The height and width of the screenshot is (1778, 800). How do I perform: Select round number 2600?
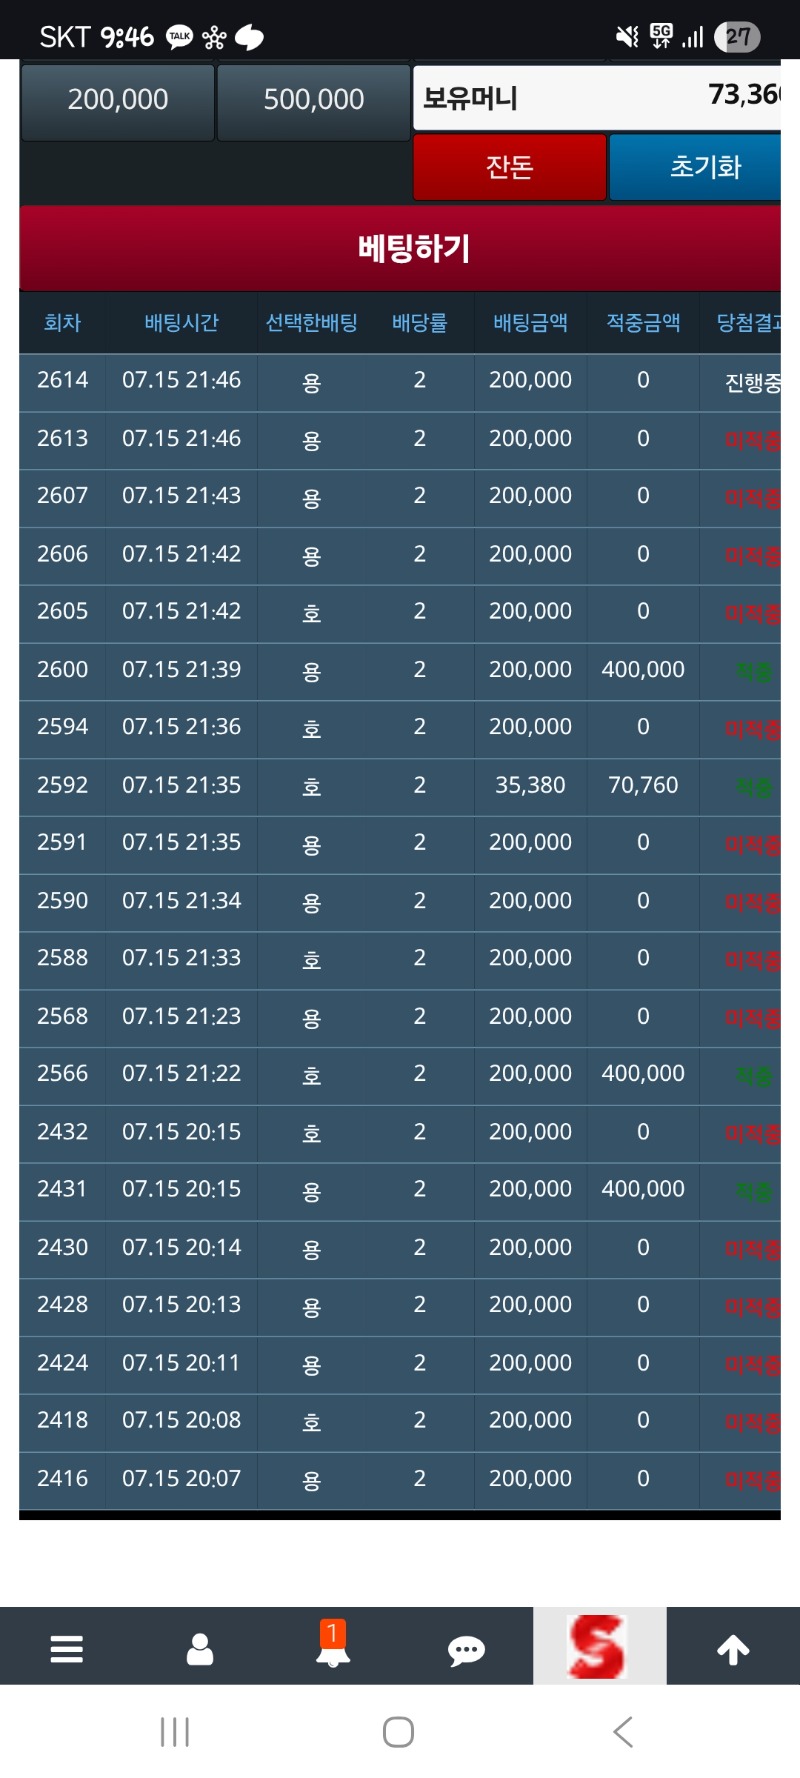(62, 669)
